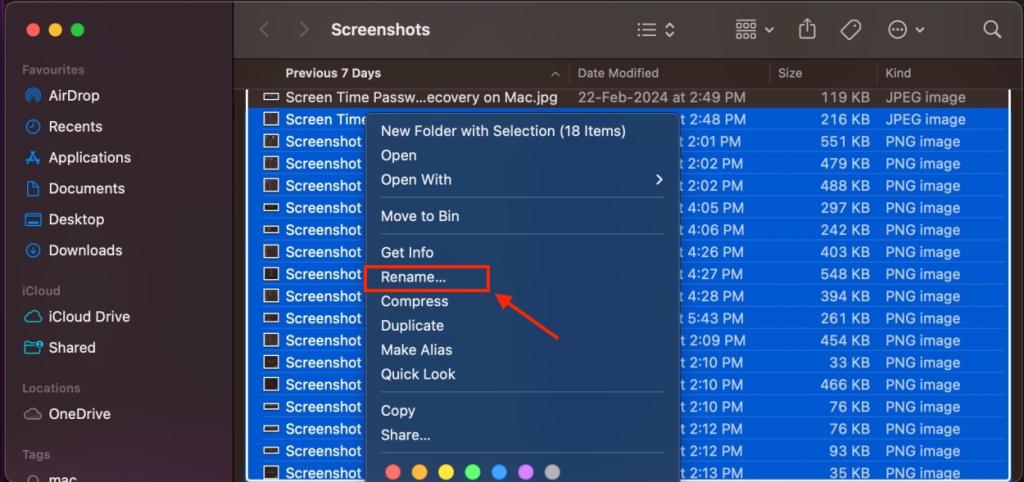Open AirDrop in the sidebar
This screenshot has width=1024, height=482.
tap(73, 96)
